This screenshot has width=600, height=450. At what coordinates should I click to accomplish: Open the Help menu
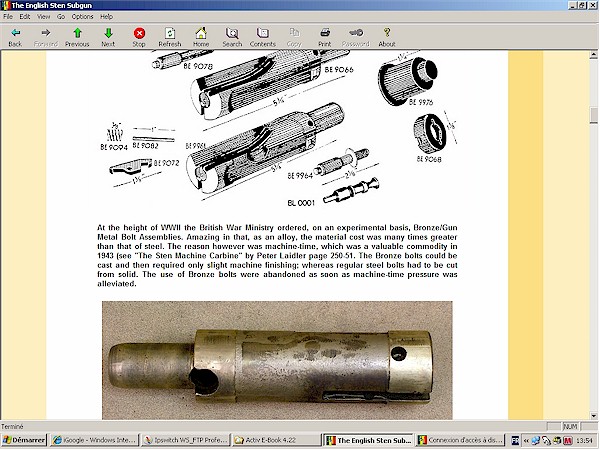click(106, 16)
